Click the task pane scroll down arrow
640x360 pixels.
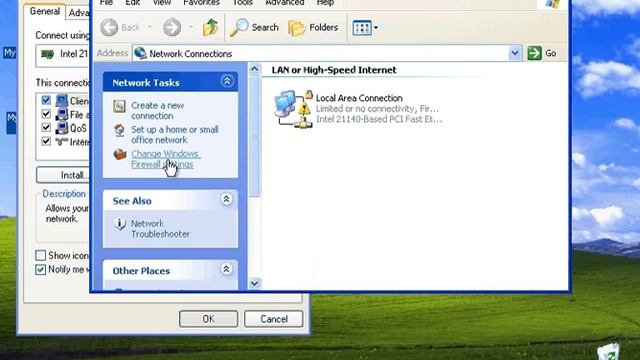point(254,283)
